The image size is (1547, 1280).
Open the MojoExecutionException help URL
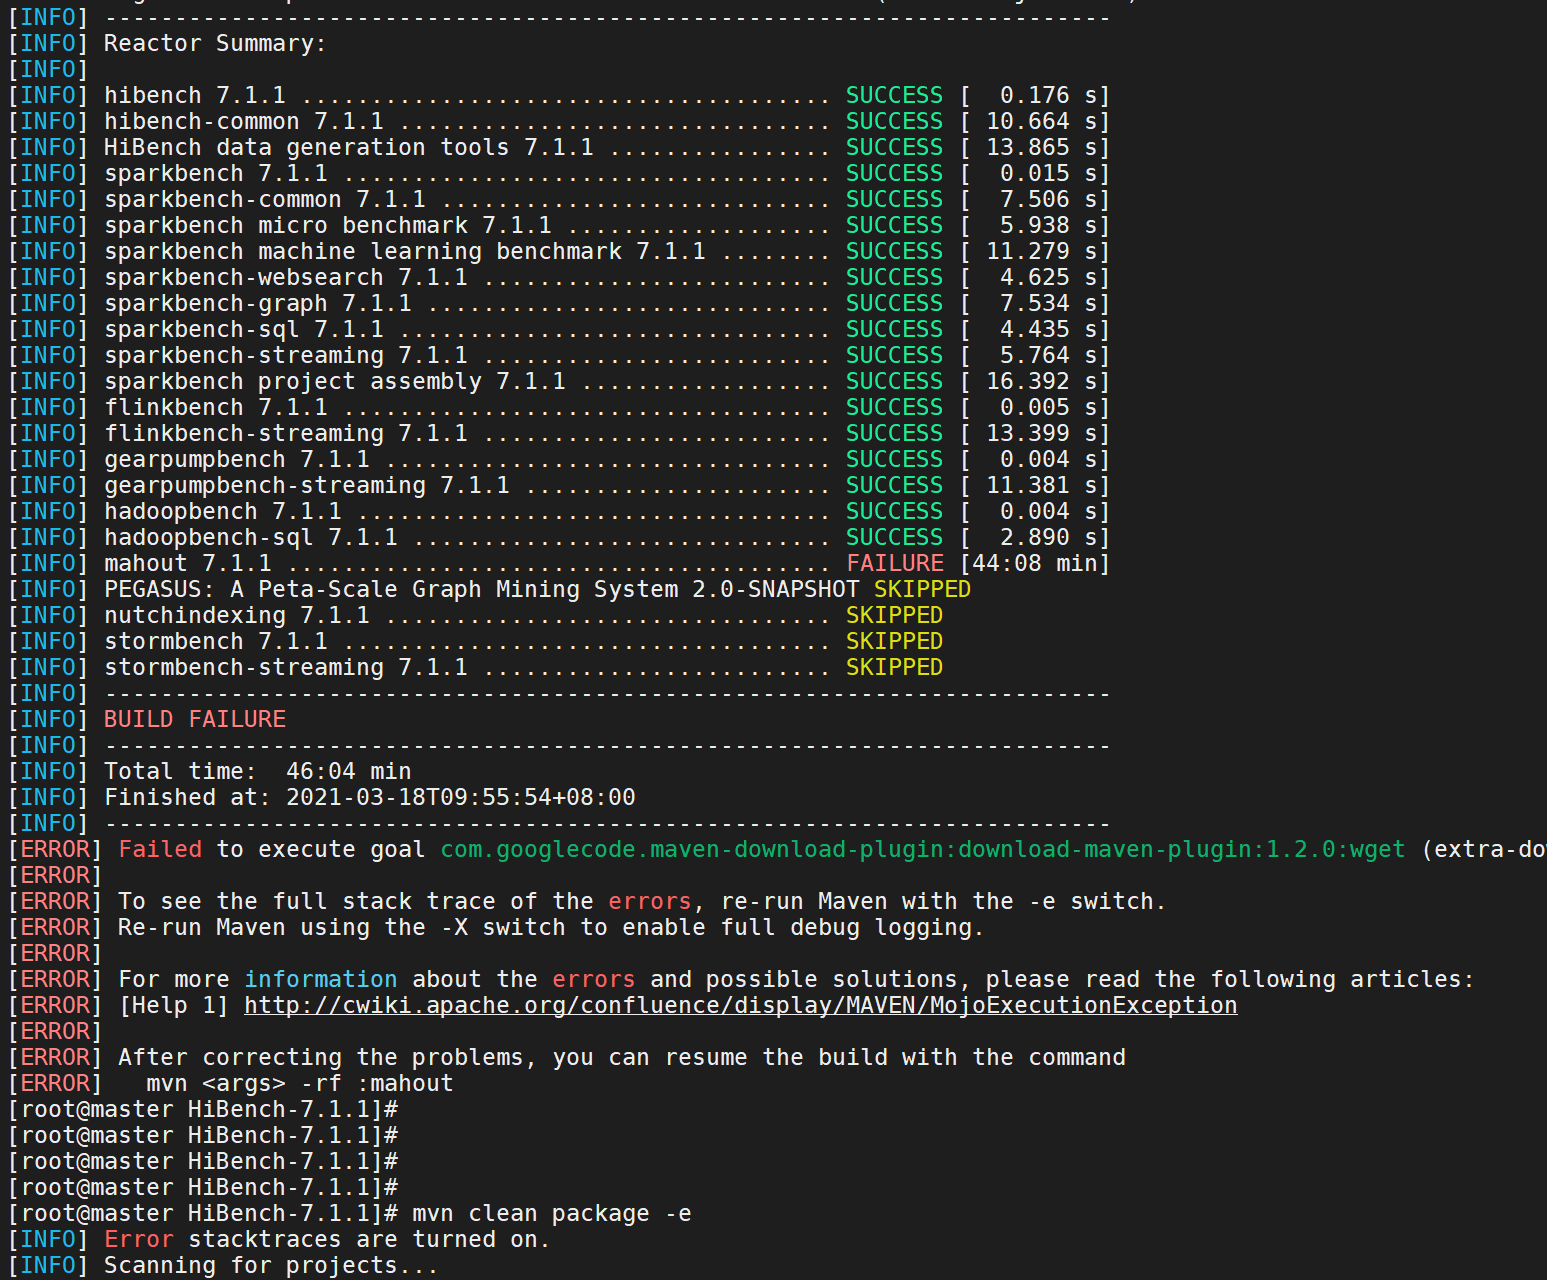coord(738,1005)
